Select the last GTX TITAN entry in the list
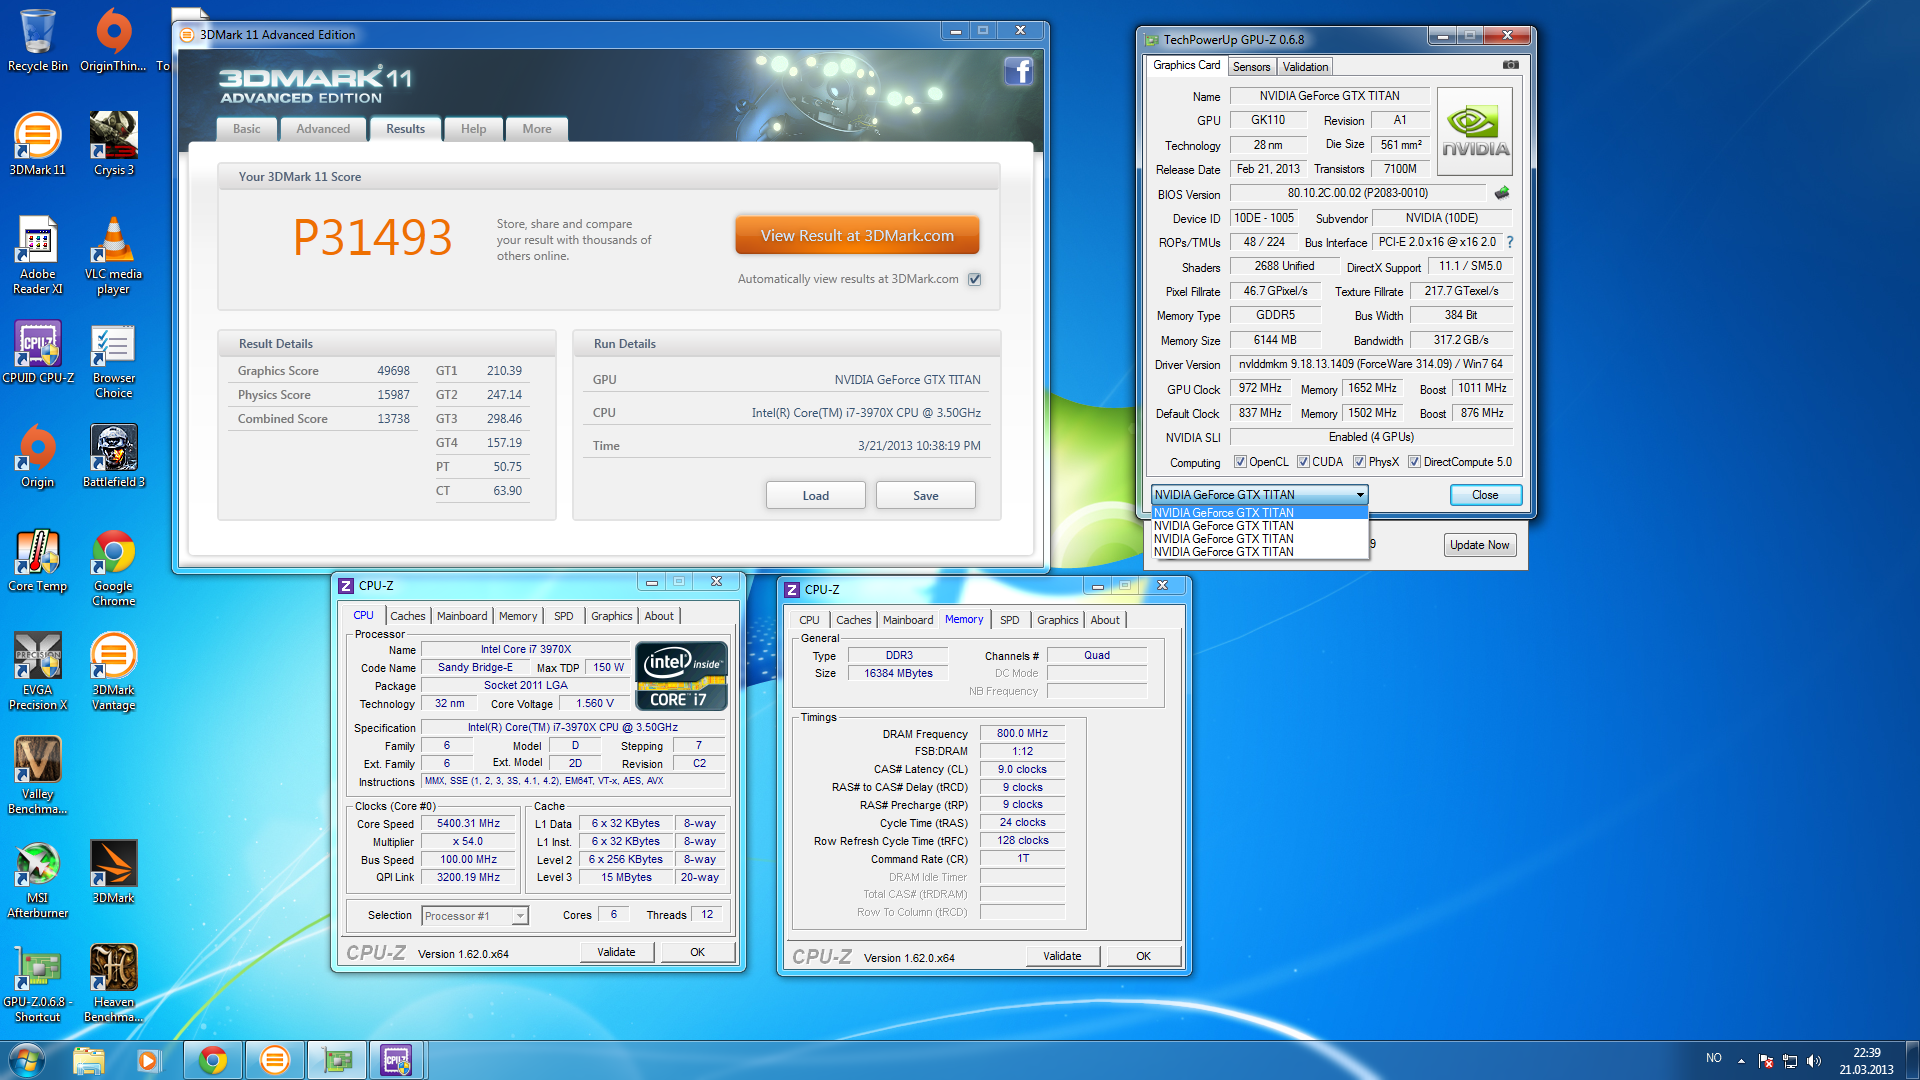 point(1259,552)
